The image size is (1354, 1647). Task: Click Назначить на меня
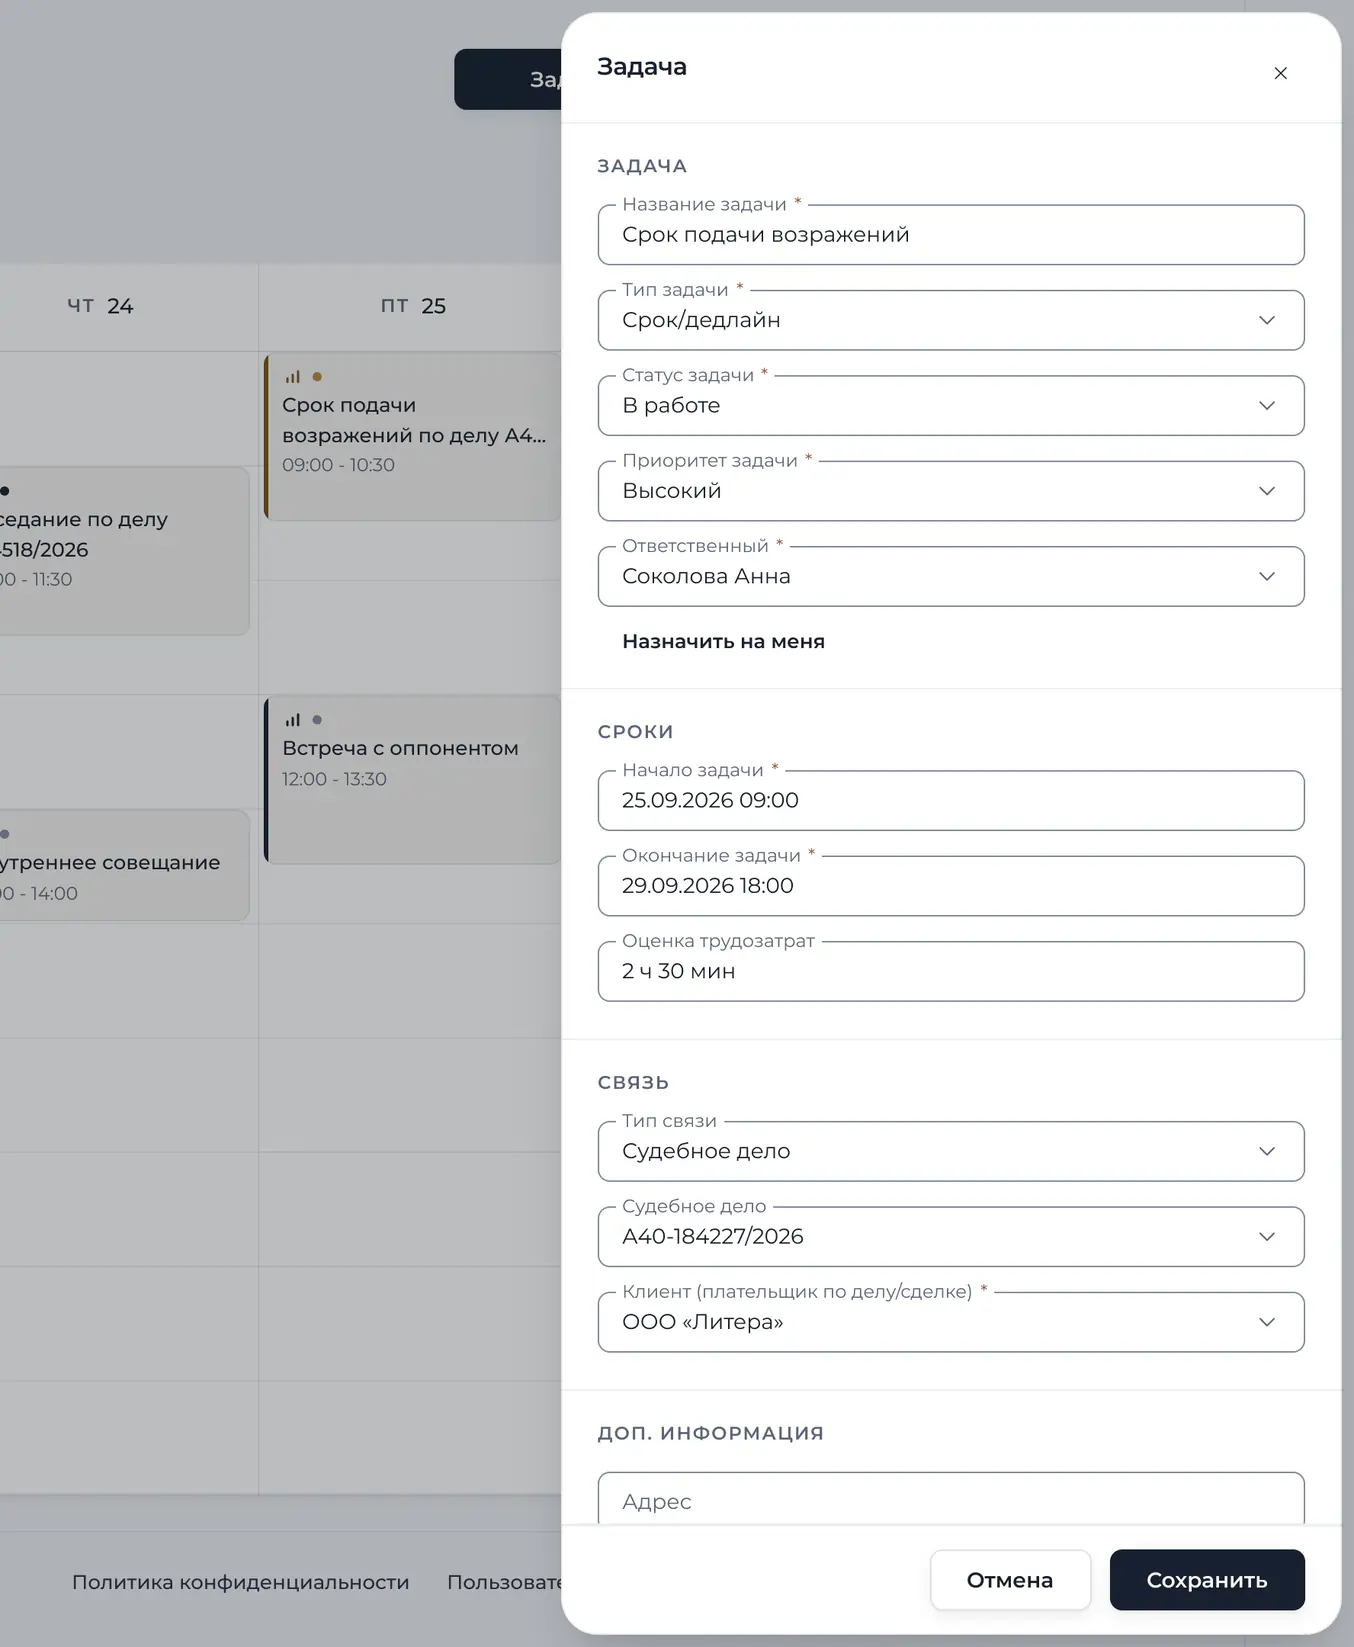coord(723,642)
